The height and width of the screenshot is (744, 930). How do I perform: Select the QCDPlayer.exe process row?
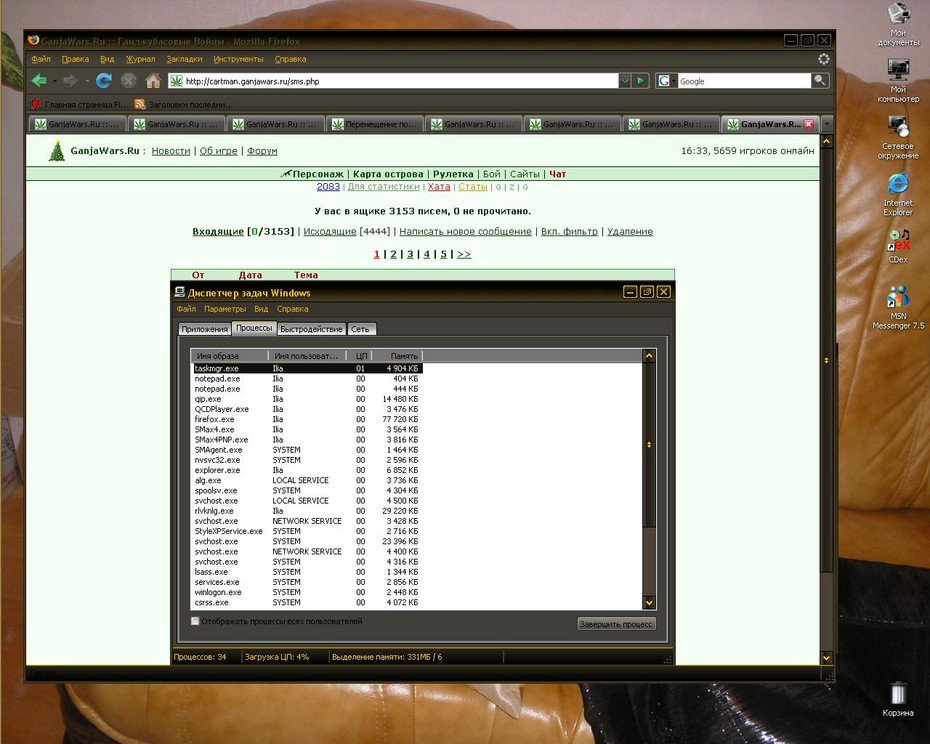pos(307,409)
